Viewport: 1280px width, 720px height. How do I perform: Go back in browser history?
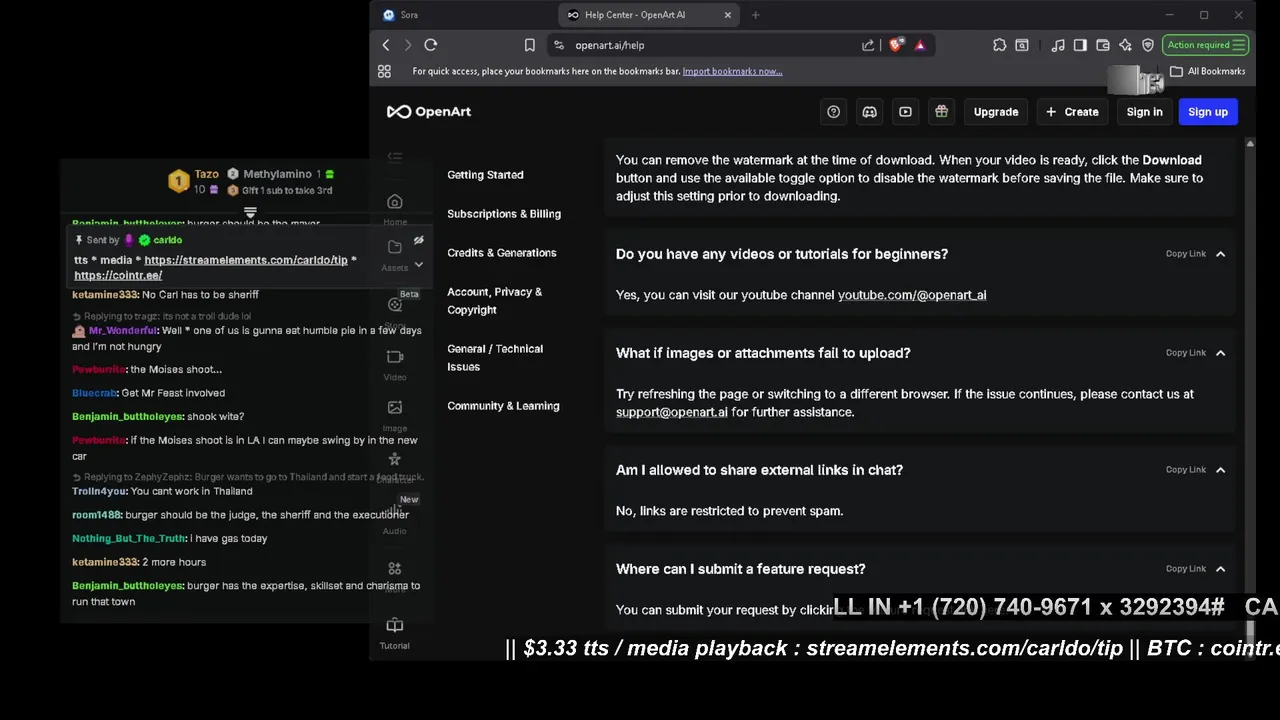click(386, 45)
